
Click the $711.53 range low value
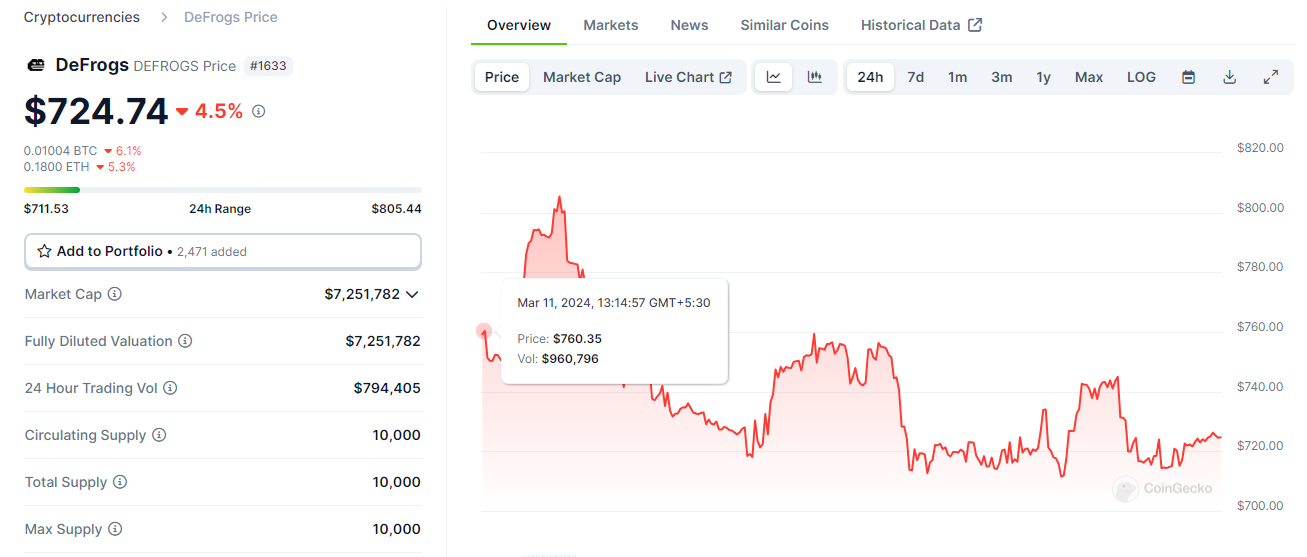tap(46, 209)
